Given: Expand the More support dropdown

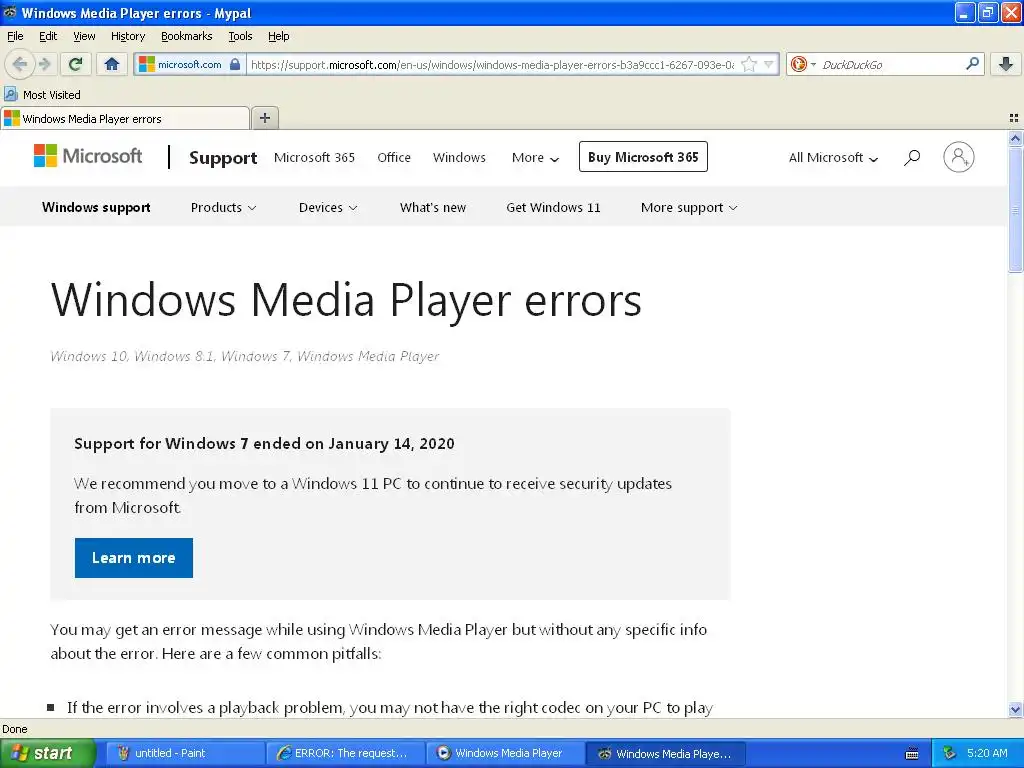Looking at the screenshot, I should click(x=689, y=207).
